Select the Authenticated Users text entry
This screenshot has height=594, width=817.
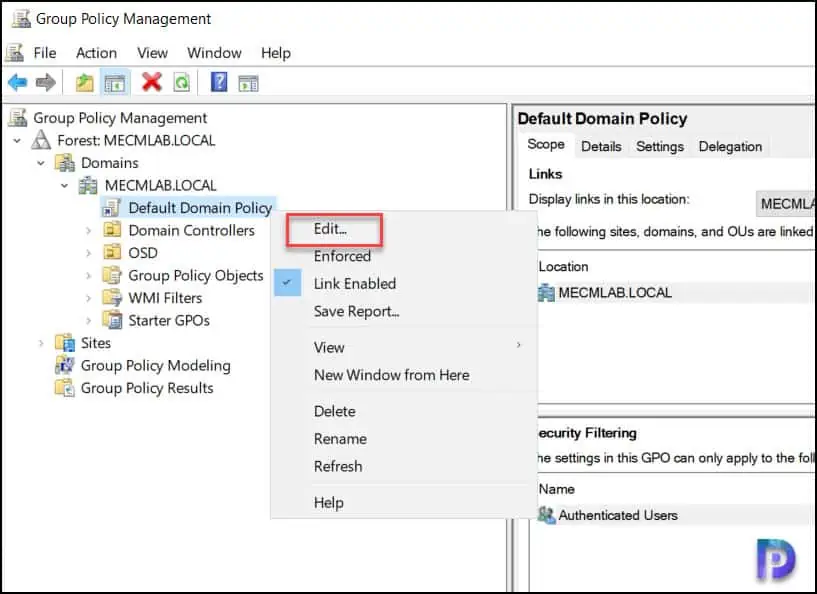pos(618,515)
